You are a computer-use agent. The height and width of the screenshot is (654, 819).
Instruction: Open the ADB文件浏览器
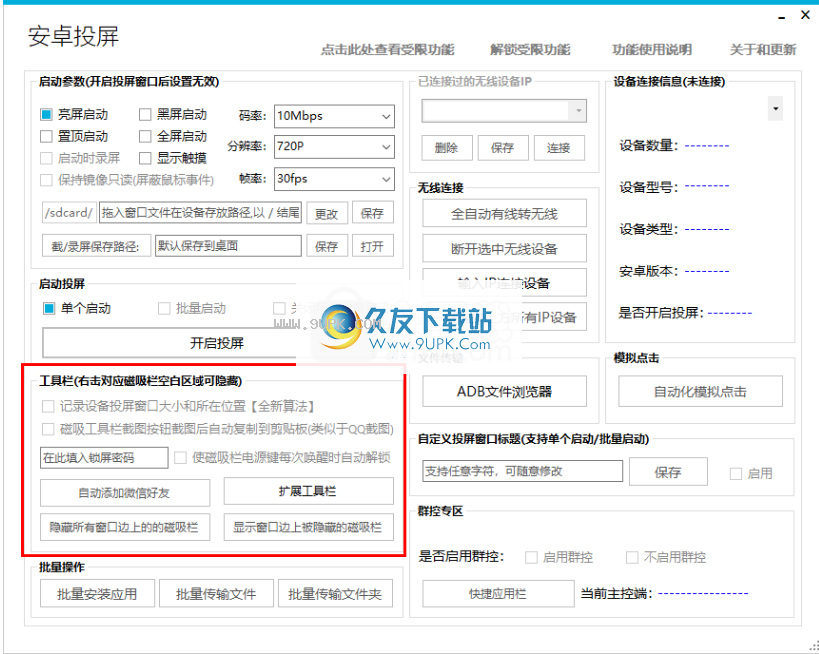coord(504,391)
